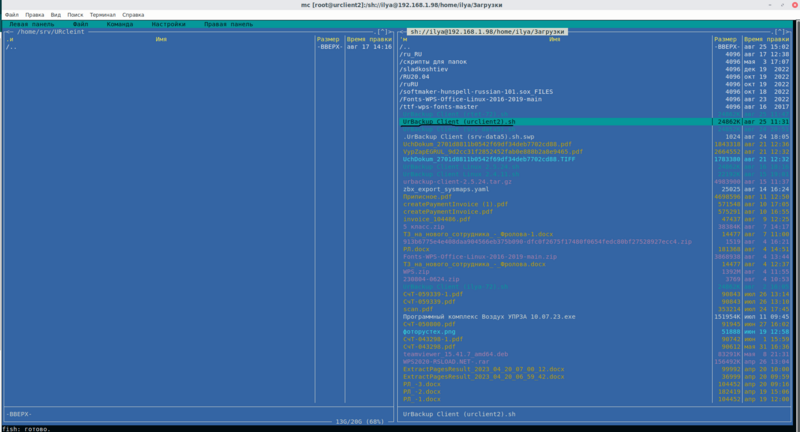Image resolution: width=800 pixels, height=432 pixels.
Task: Open the Правка menu
Action: (x=35, y=15)
